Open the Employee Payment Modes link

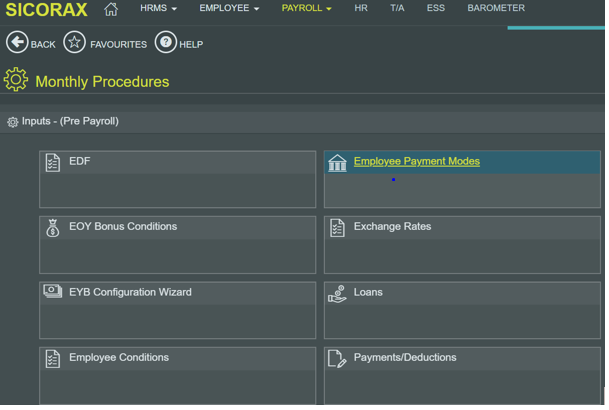(416, 162)
